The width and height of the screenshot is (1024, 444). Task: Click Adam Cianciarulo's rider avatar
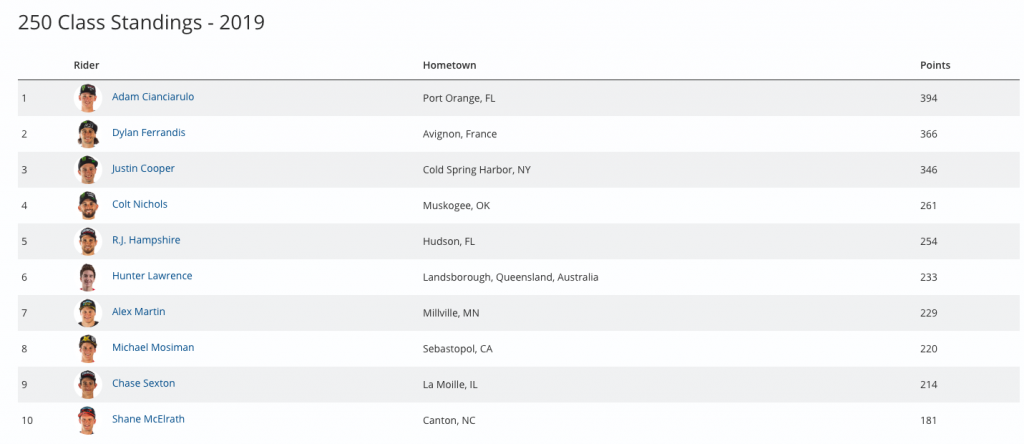(89, 98)
